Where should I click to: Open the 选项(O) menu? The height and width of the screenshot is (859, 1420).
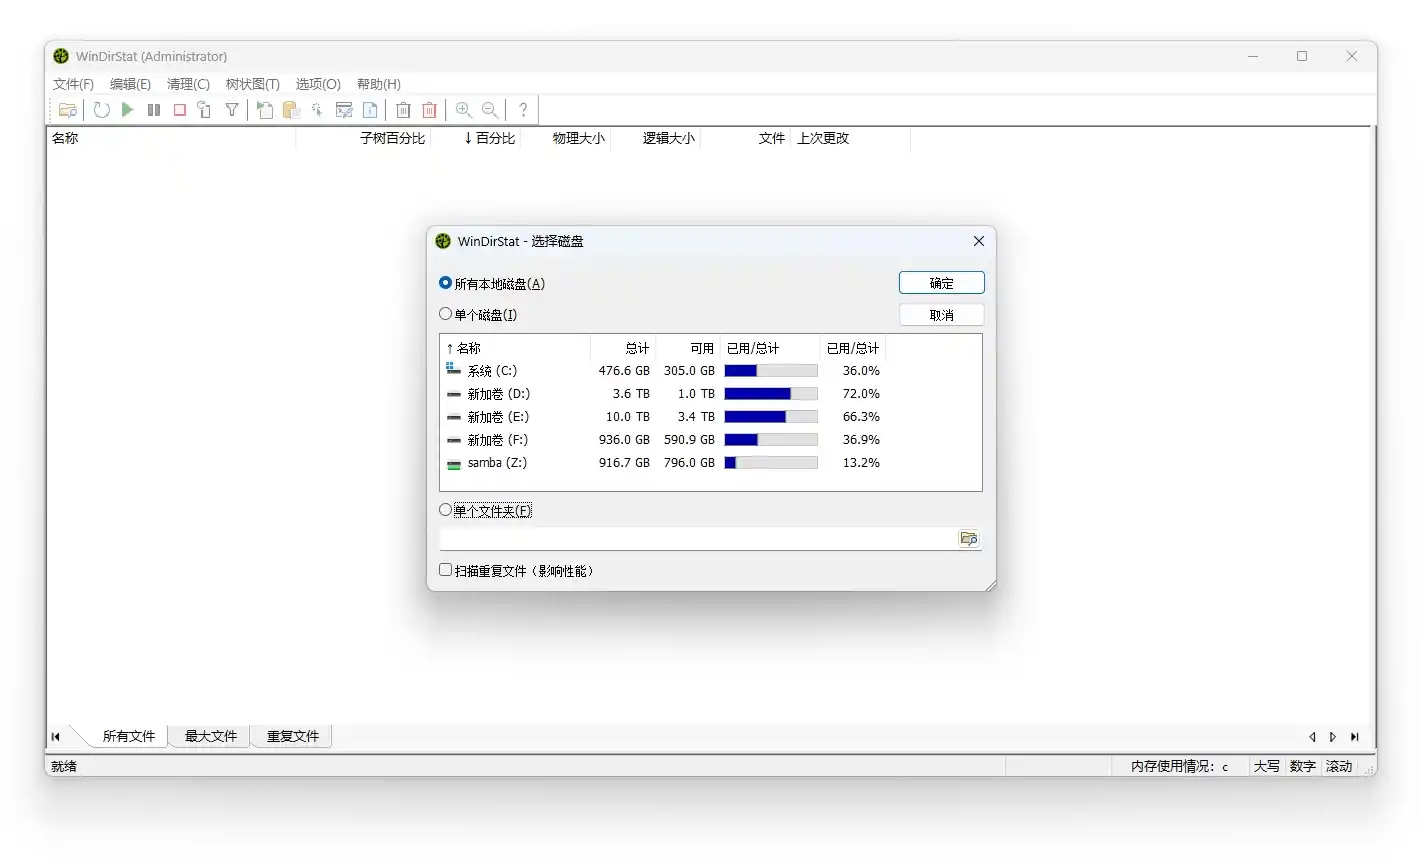coord(318,84)
